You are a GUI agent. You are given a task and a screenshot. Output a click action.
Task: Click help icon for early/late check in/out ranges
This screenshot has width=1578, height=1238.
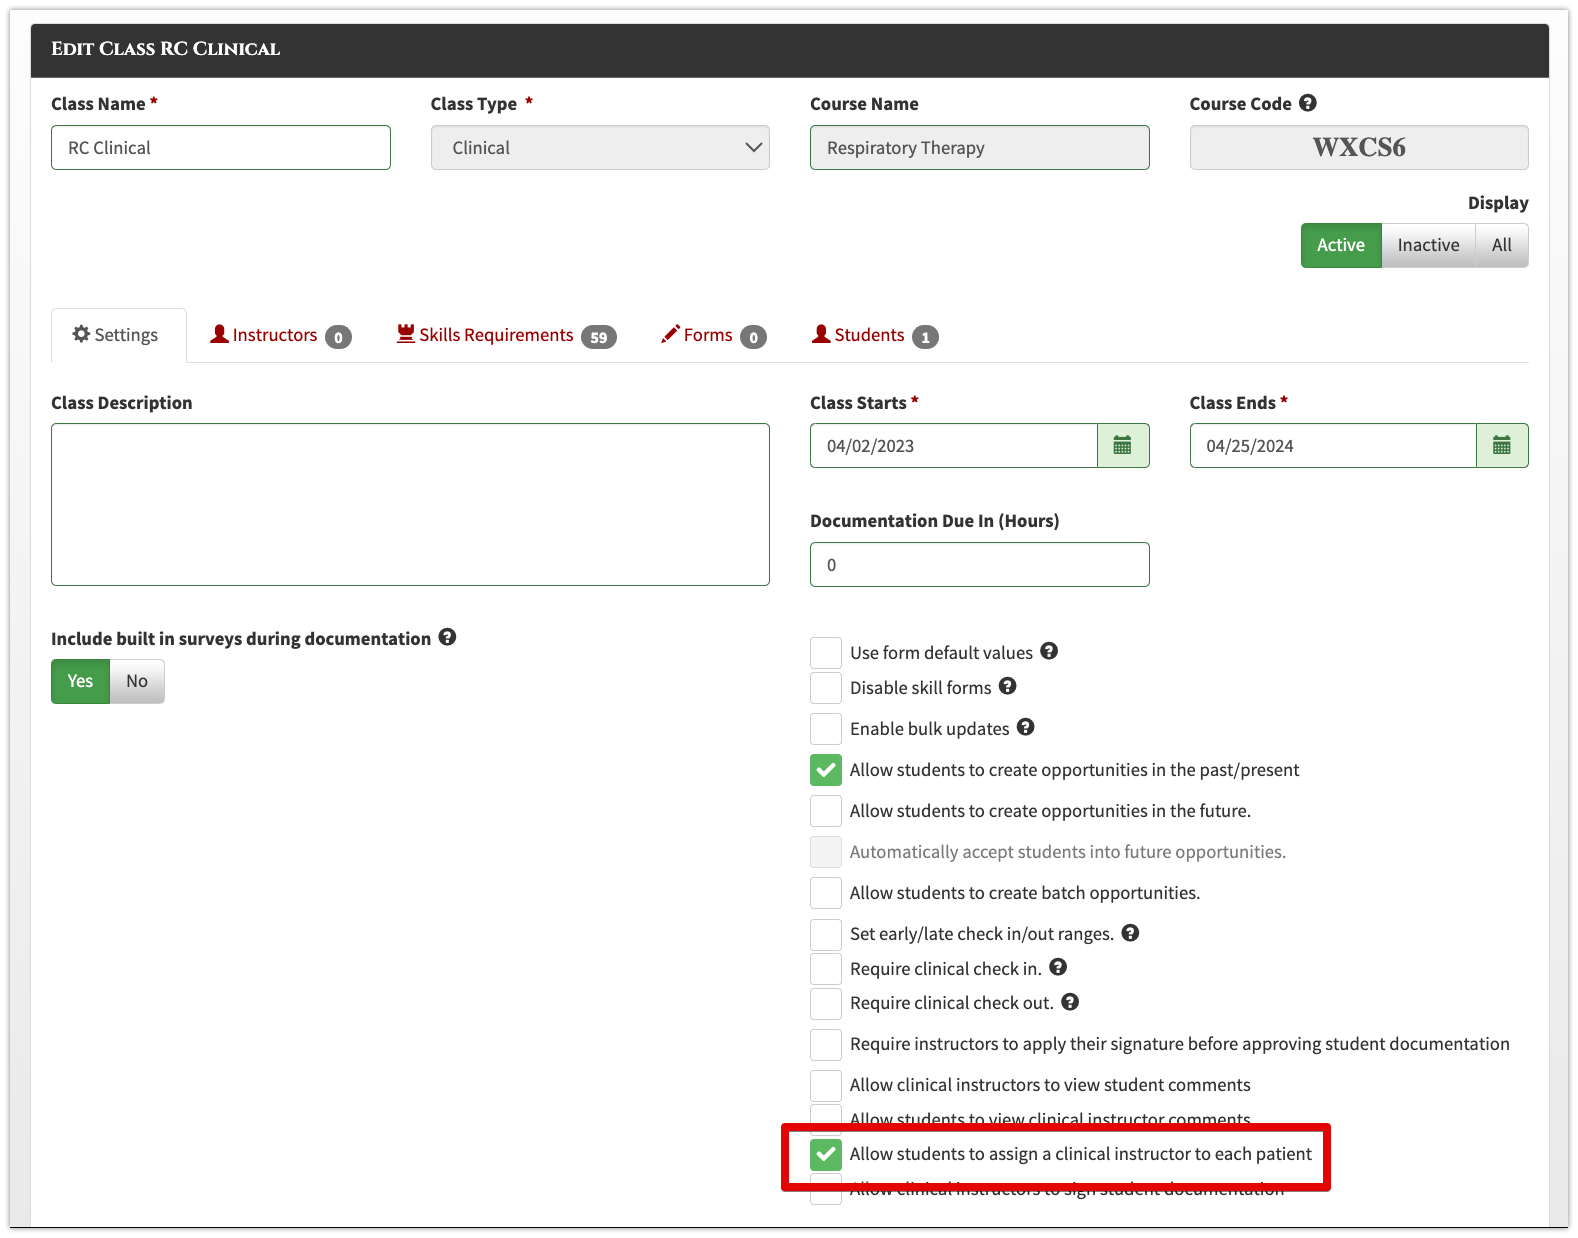[x=1131, y=933]
